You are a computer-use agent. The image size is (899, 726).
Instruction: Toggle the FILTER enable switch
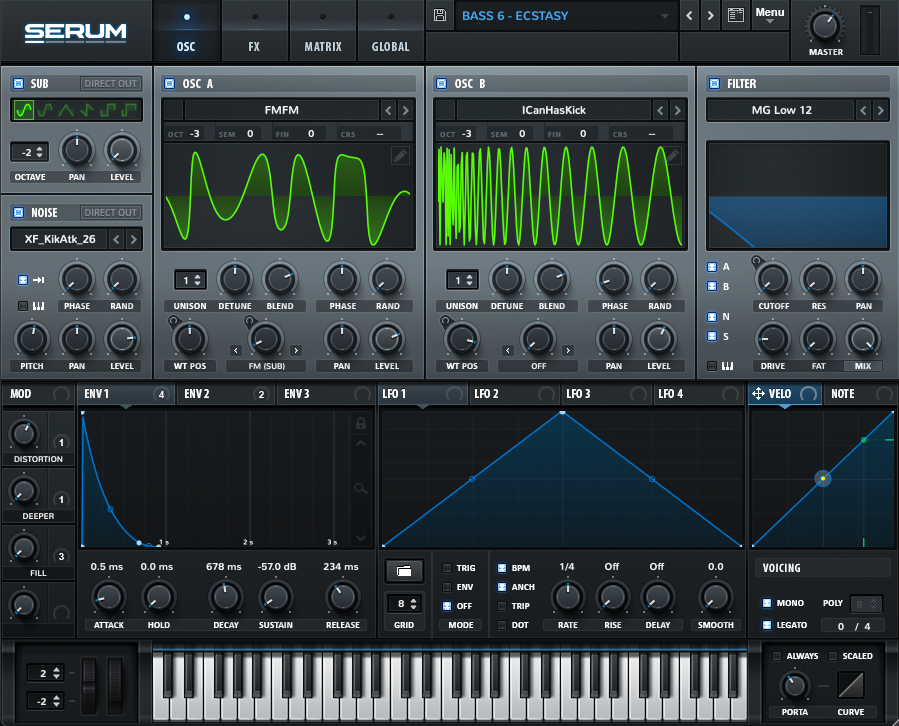coord(714,84)
